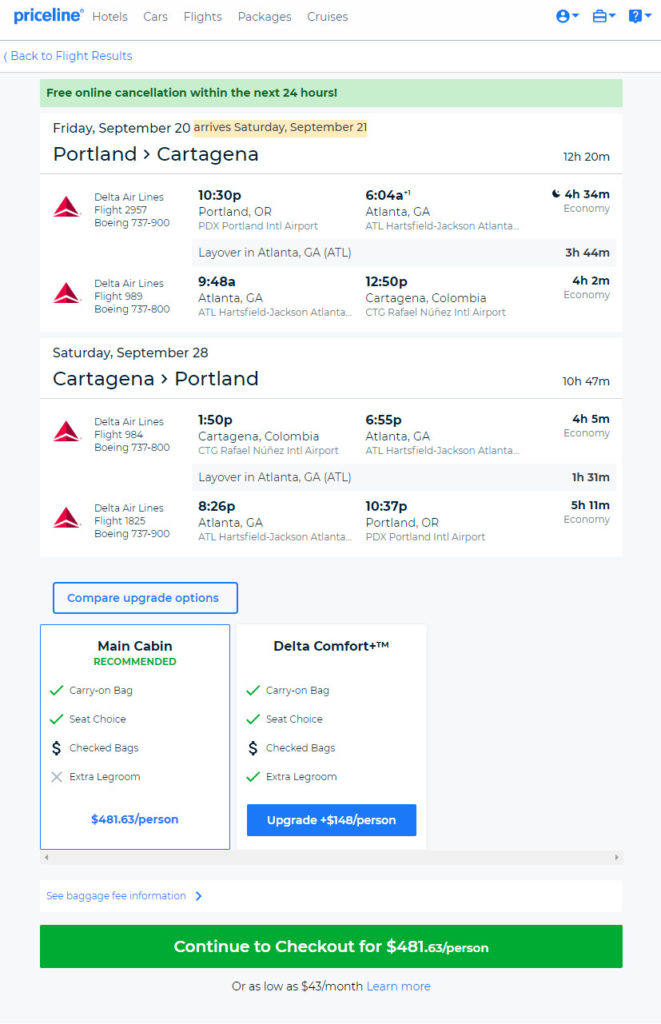Viewport: 661px width, 1024px height.
Task: Click Delta logo for Flight 1825
Action: point(67,518)
